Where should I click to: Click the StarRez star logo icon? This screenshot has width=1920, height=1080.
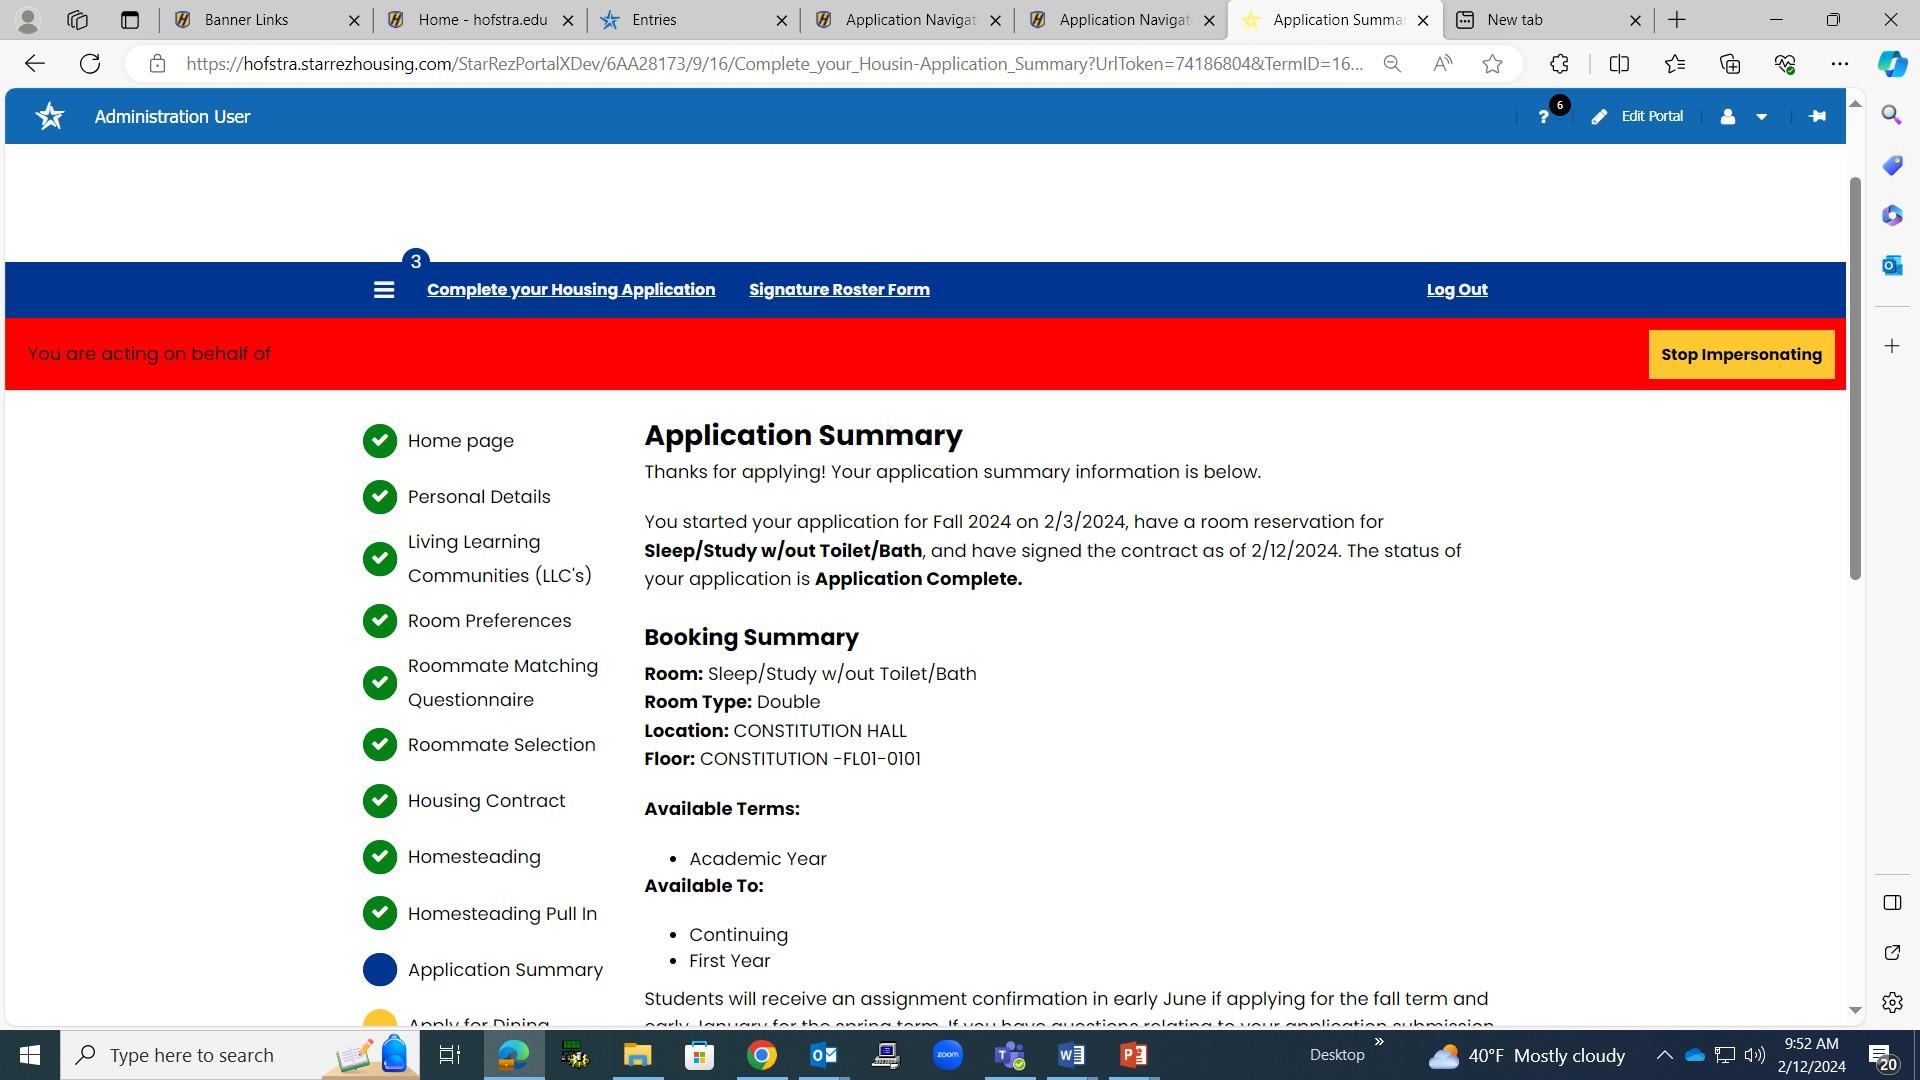coord(50,116)
